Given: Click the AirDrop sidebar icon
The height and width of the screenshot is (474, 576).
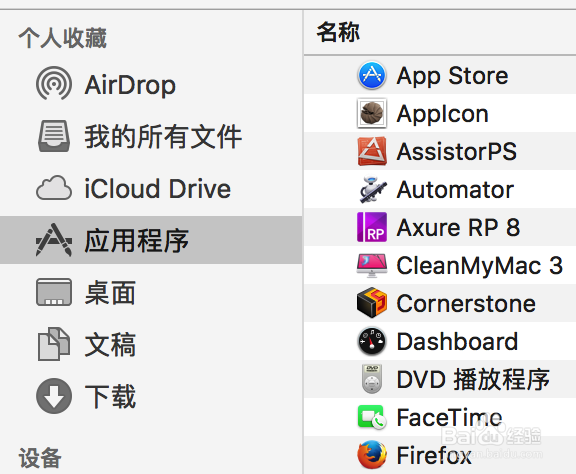Looking at the screenshot, I should (54, 83).
